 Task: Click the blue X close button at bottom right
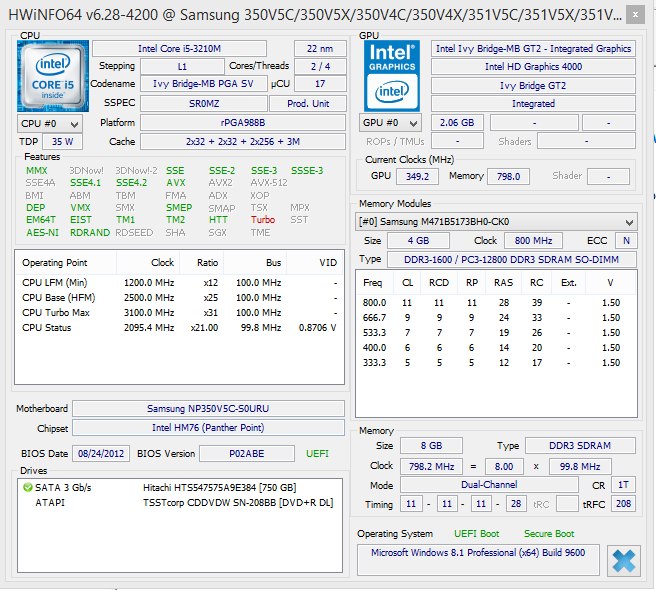pyautogui.click(x=623, y=561)
